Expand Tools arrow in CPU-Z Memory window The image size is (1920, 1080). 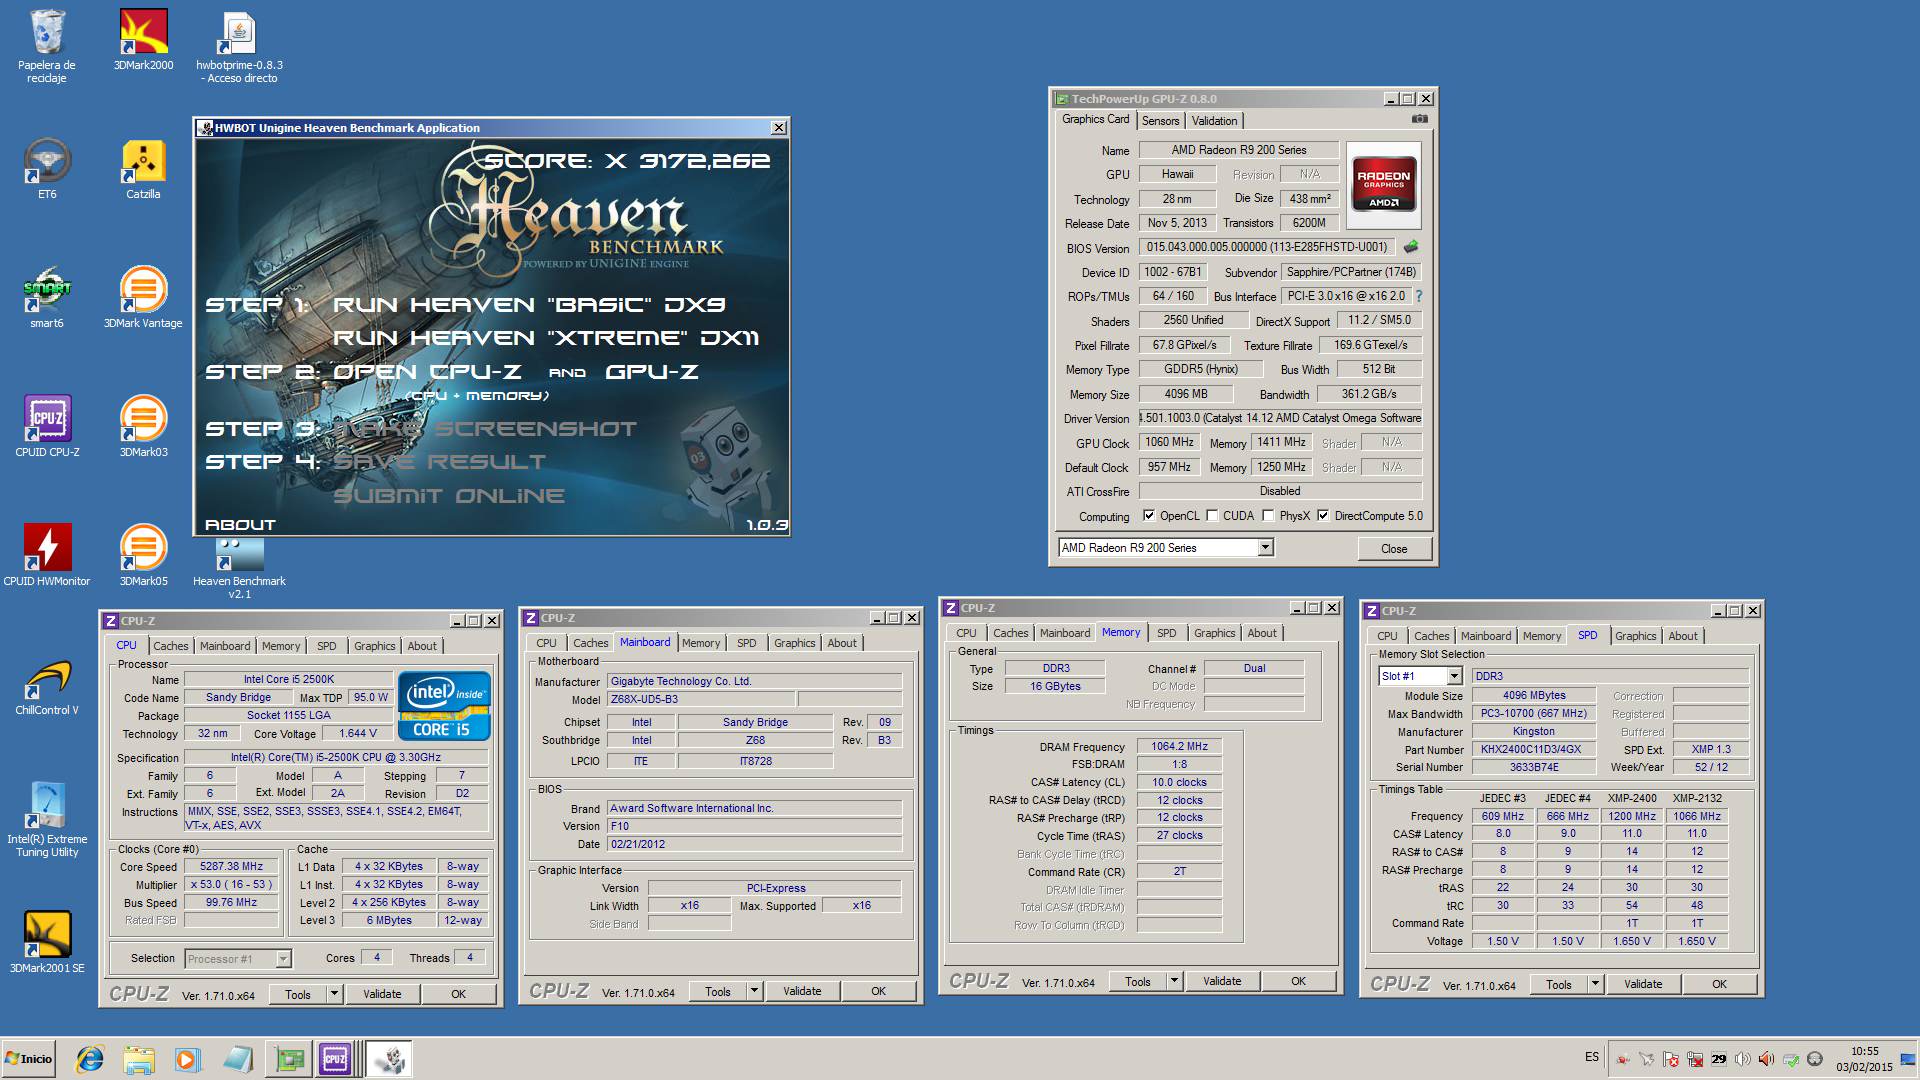1175,982
